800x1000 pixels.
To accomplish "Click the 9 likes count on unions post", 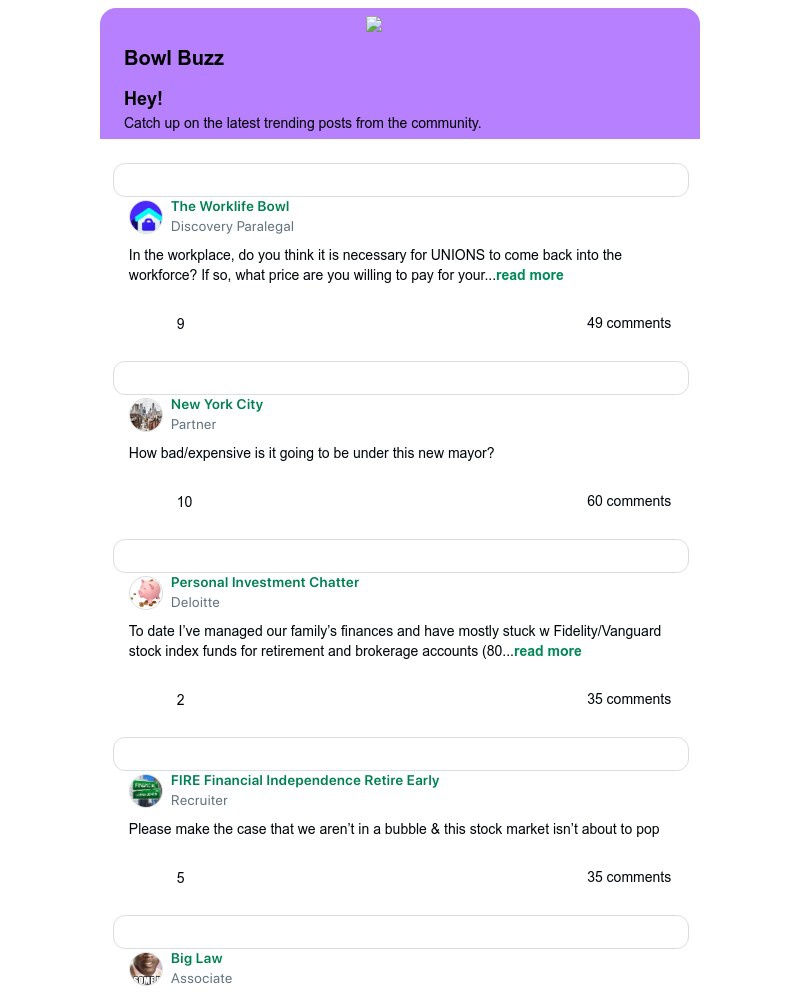I will pos(180,325).
